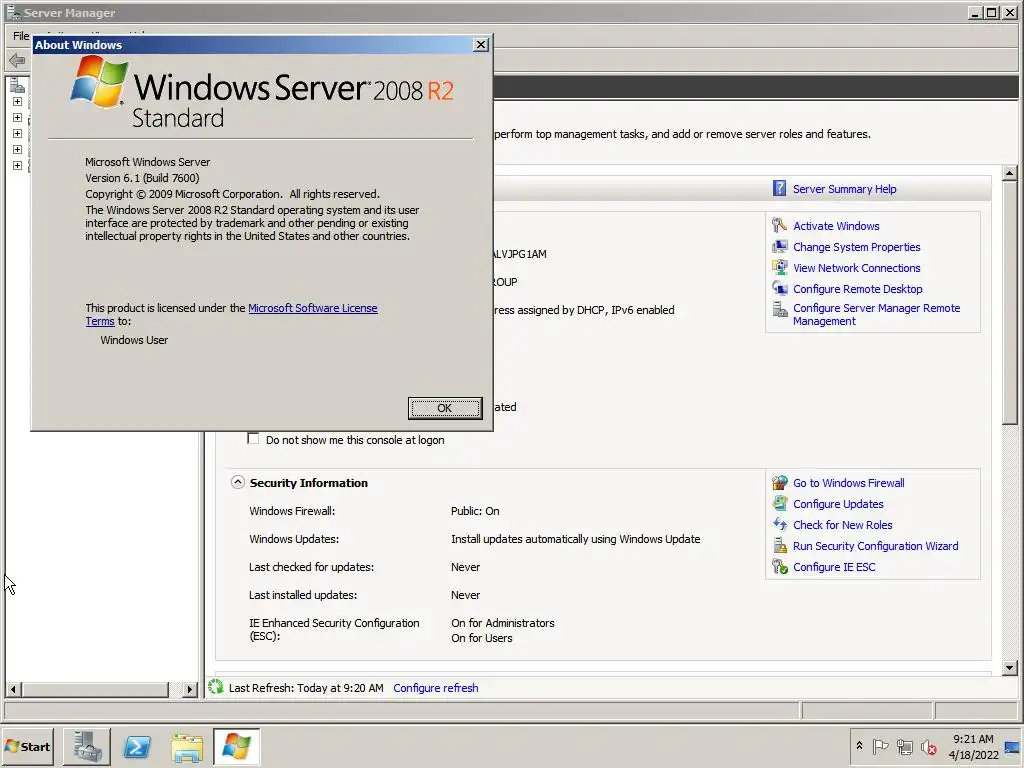Click the 'Public: On' firewall value
Screen dimensions: 1024x768
(x=475, y=511)
